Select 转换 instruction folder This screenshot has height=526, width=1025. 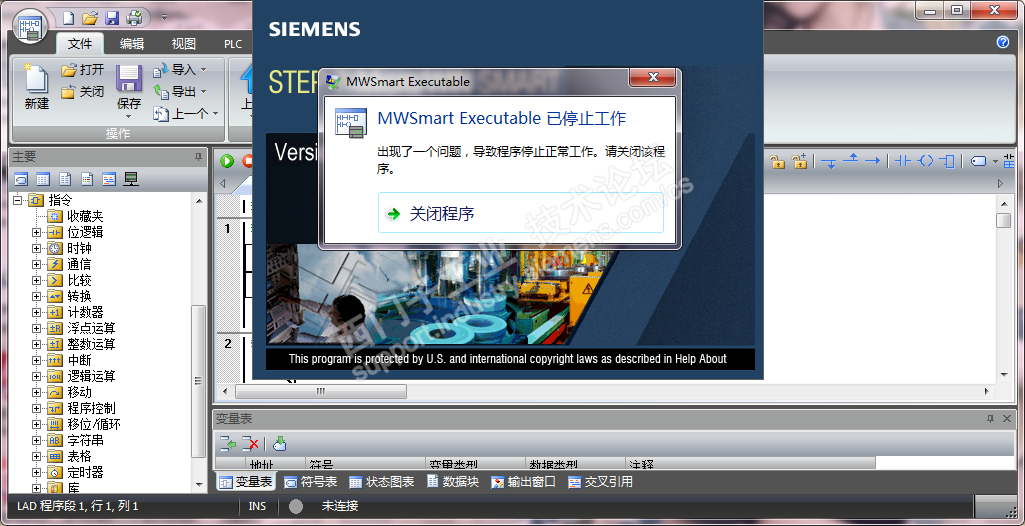79,296
